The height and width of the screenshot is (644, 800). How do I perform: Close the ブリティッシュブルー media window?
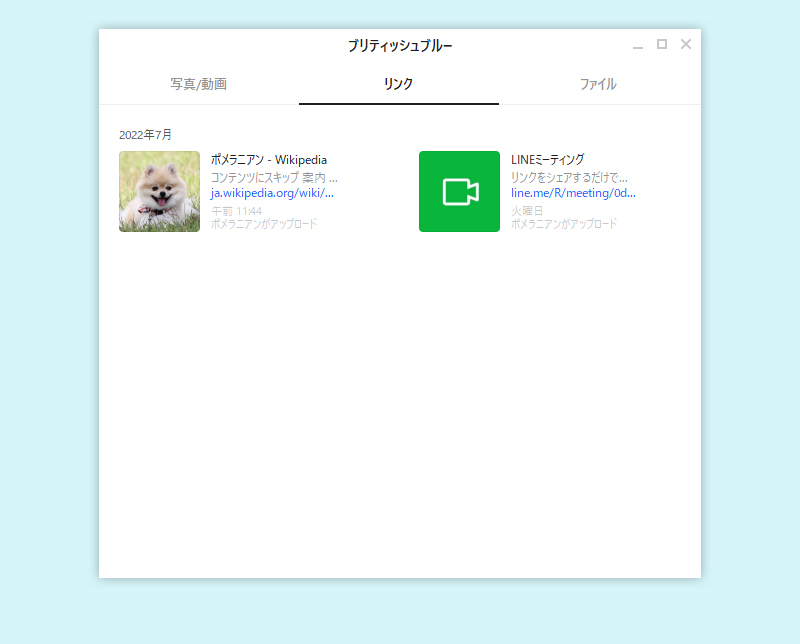pyautogui.click(x=686, y=44)
